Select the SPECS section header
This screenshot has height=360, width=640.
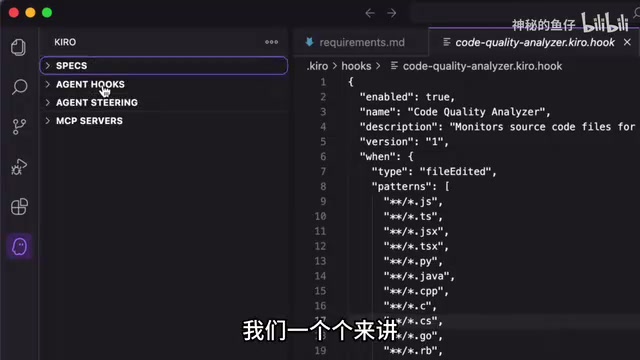tap(164, 65)
